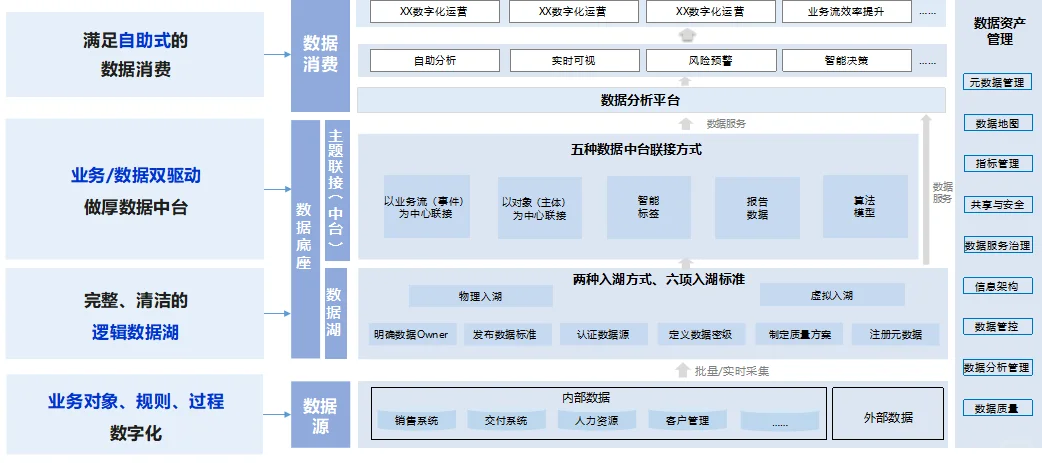The height and width of the screenshot is (463, 1042).
Task: Select the 算法模型 block
Action: 865,207
